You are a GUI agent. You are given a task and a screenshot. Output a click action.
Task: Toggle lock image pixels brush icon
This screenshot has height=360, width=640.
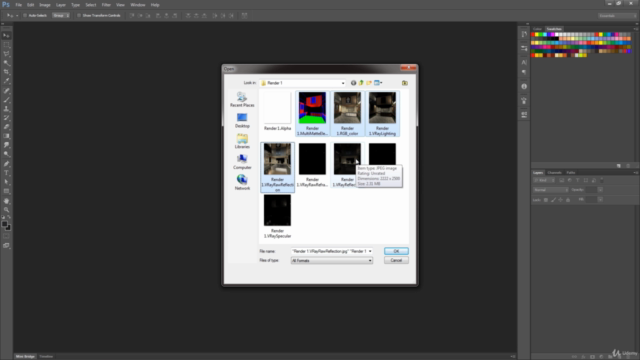553,200
